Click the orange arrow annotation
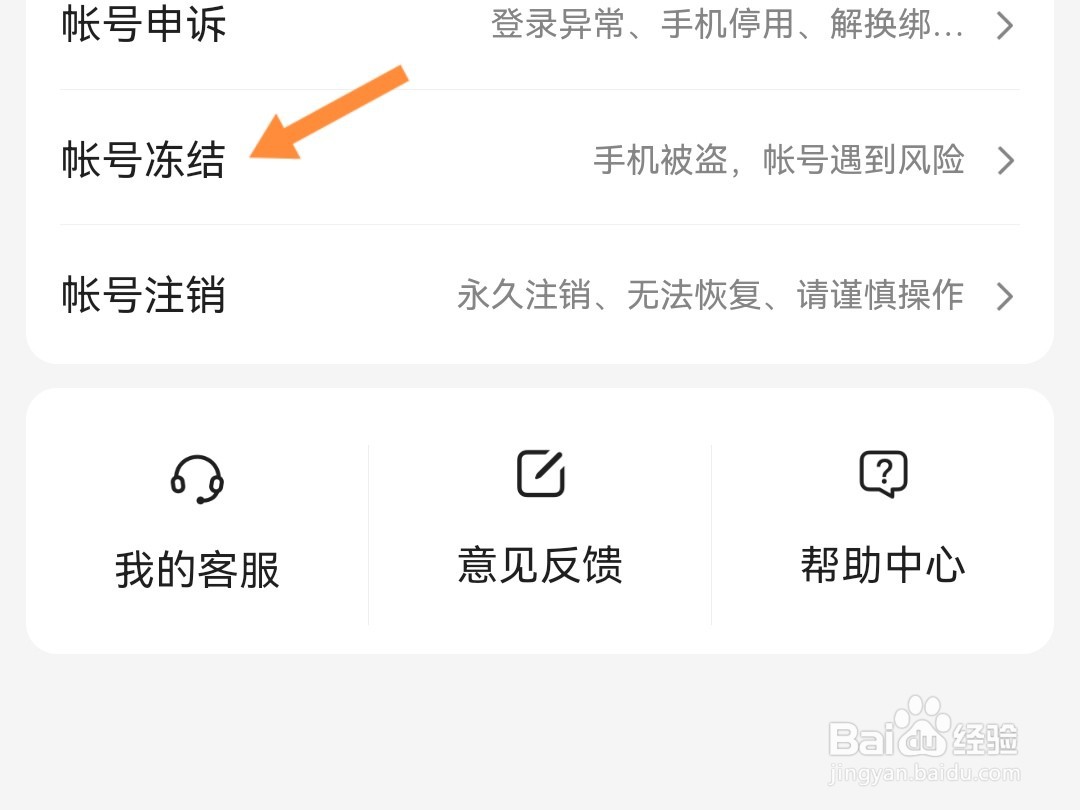The width and height of the screenshot is (1080, 810). (329, 113)
